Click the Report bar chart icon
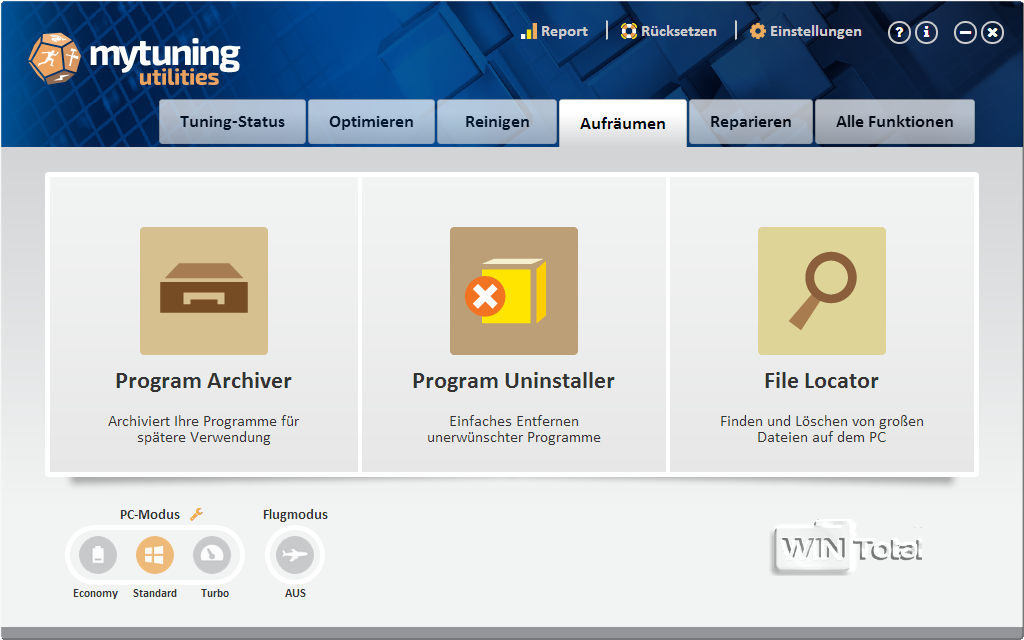 click(528, 31)
